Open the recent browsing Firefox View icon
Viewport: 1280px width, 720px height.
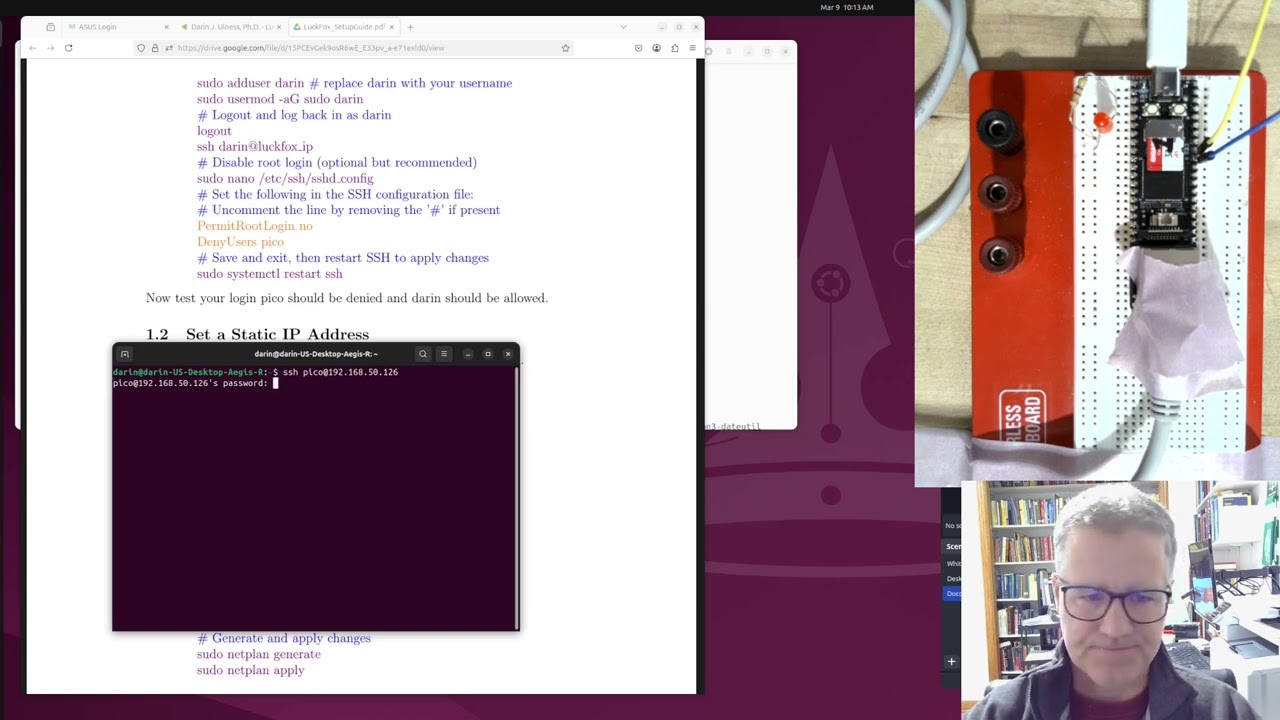pos(50,27)
